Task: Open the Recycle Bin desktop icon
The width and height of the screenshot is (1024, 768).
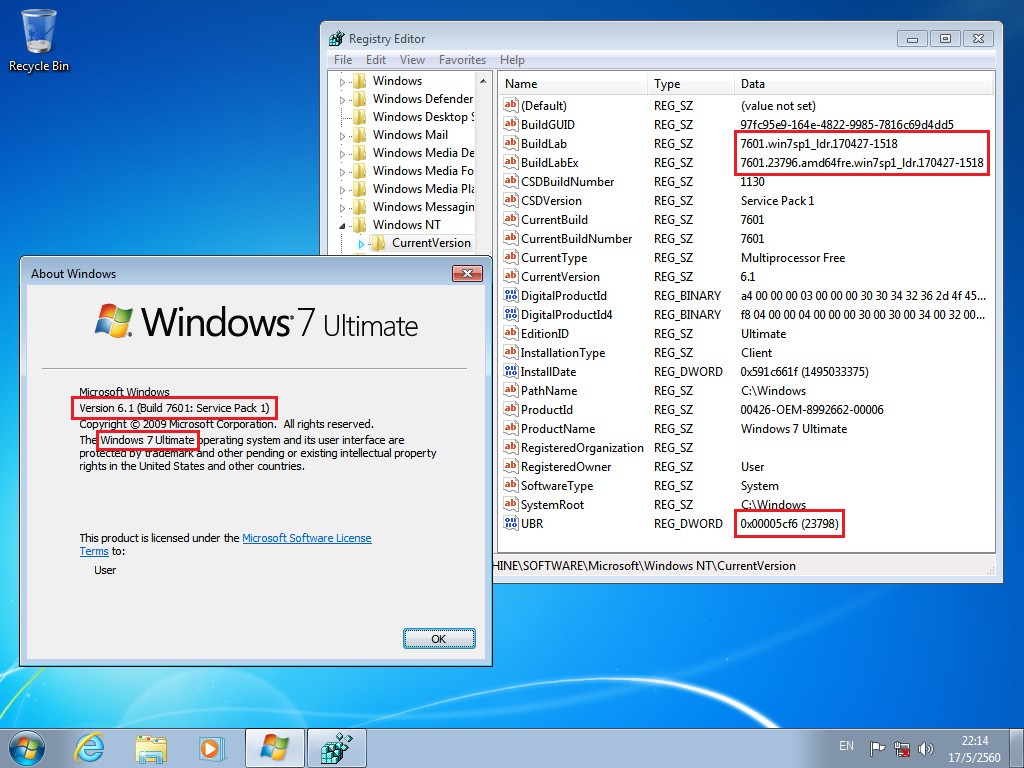Action: pyautogui.click(x=39, y=40)
